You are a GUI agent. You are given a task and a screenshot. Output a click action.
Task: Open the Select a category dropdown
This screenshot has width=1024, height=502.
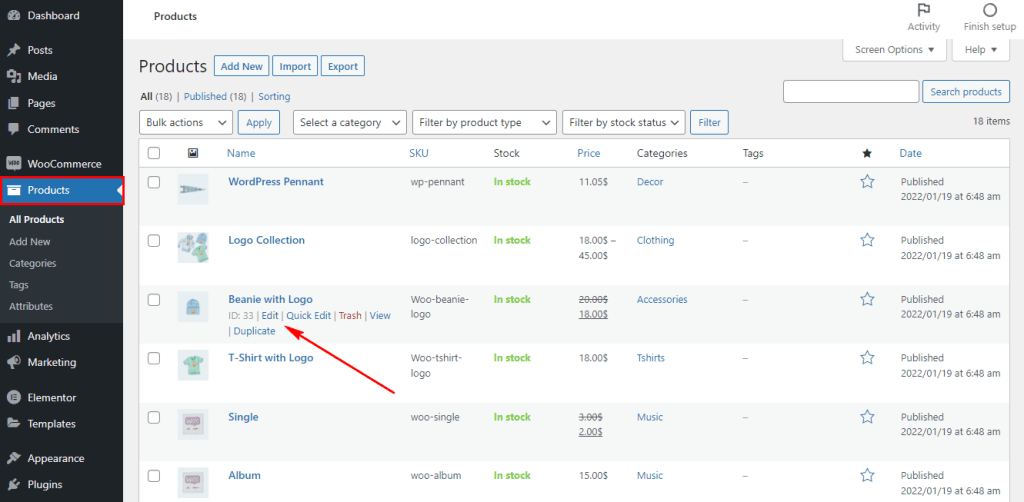[350, 122]
